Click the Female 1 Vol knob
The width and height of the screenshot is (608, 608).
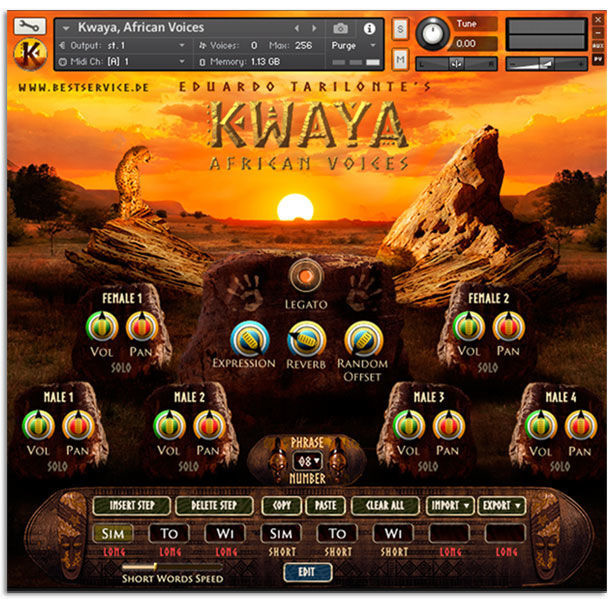pyautogui.click(x=102, y=327)
